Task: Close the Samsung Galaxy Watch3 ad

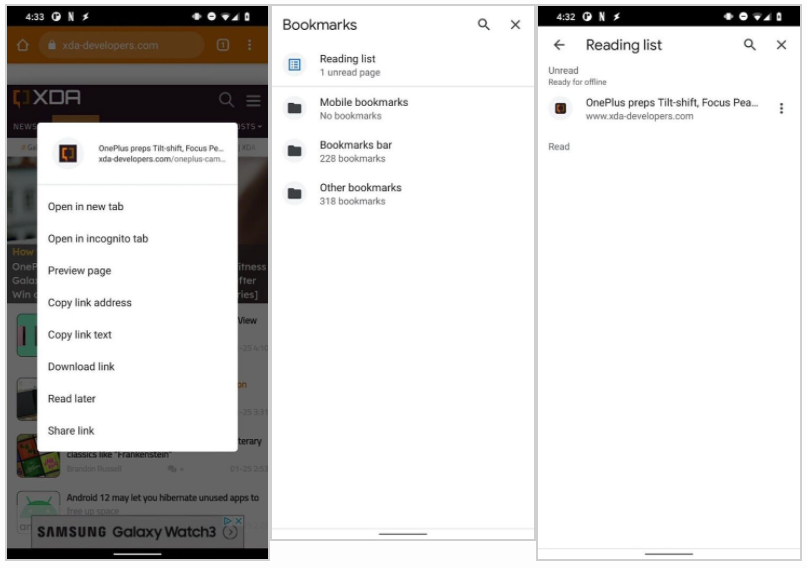Action: [x=239, y=521]
